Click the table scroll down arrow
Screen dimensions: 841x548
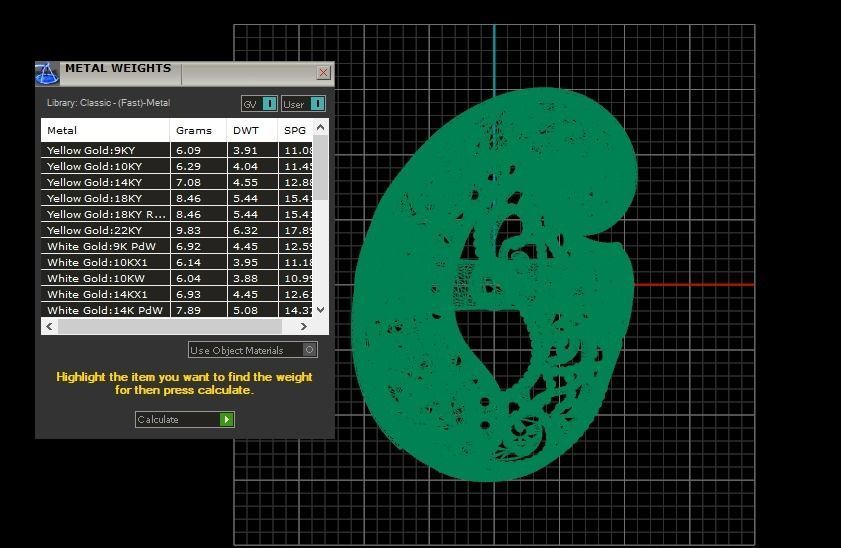(321, 310)
